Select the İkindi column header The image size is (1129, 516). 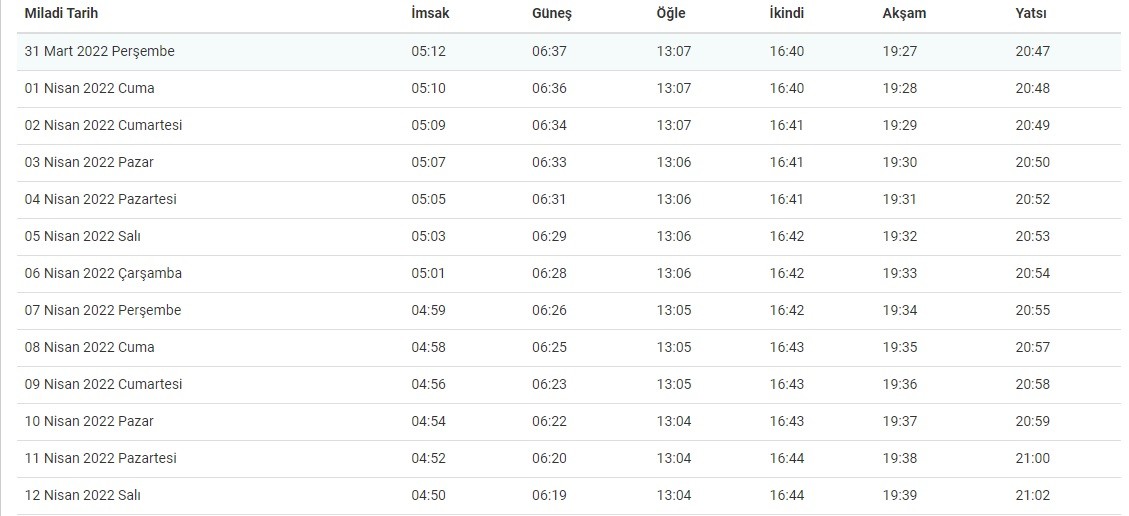point(786,14)
